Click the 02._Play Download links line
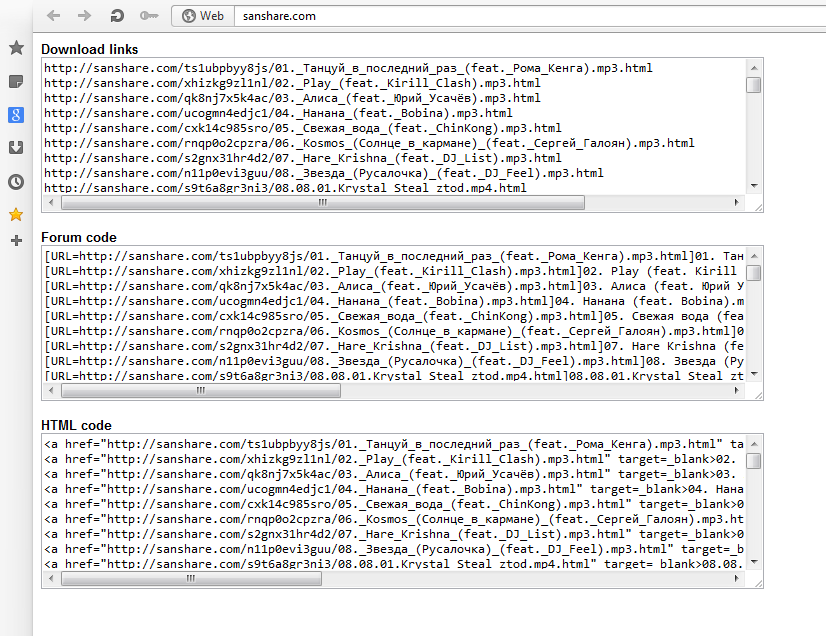Screen dimensions: 826x636 pos(292,83)
